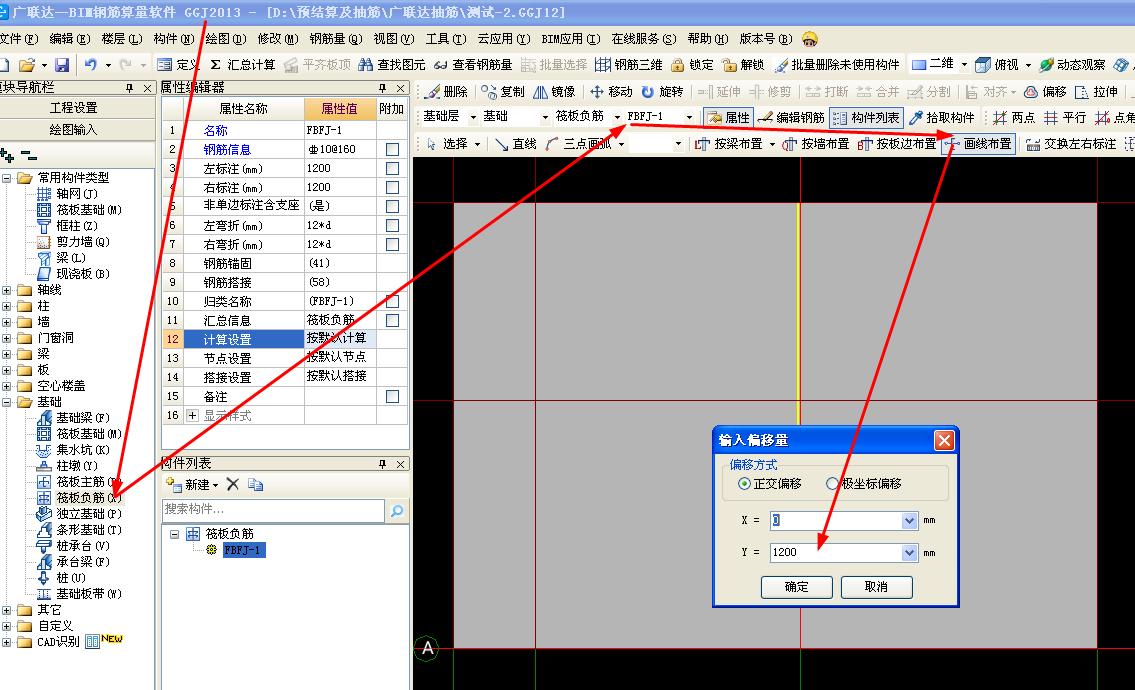Delete component with X icon in 构件列表
1135x690 pixels.
point(232,484)
